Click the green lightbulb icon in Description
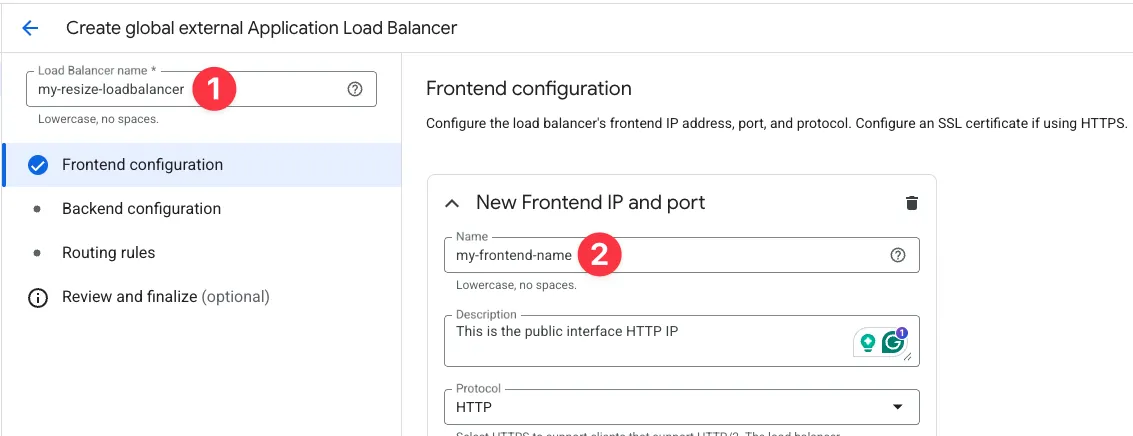The width and height of the screenshot is (1133, 436). coord(866,342)
